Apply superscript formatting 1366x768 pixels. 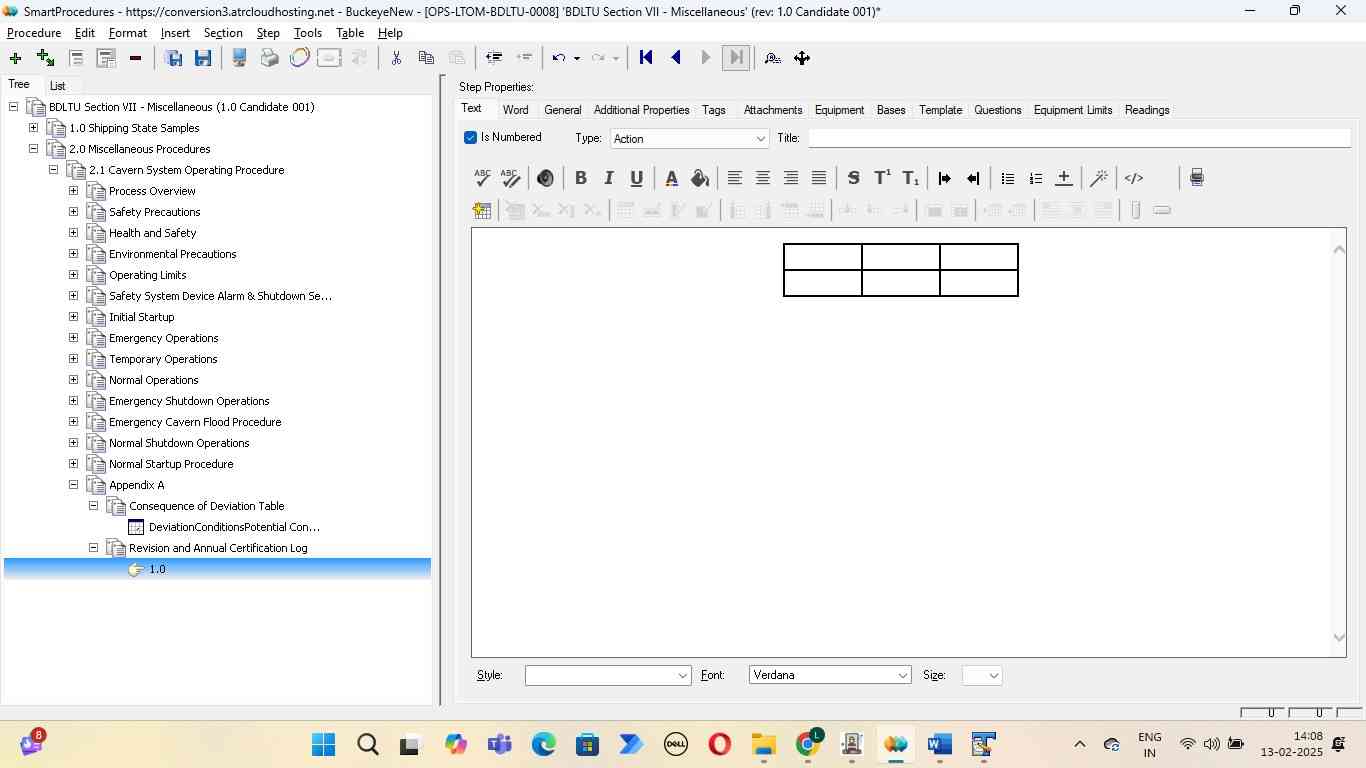[x=882, y=178]
